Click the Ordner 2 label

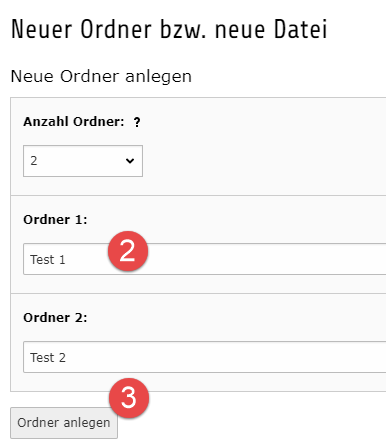point(55,318)
